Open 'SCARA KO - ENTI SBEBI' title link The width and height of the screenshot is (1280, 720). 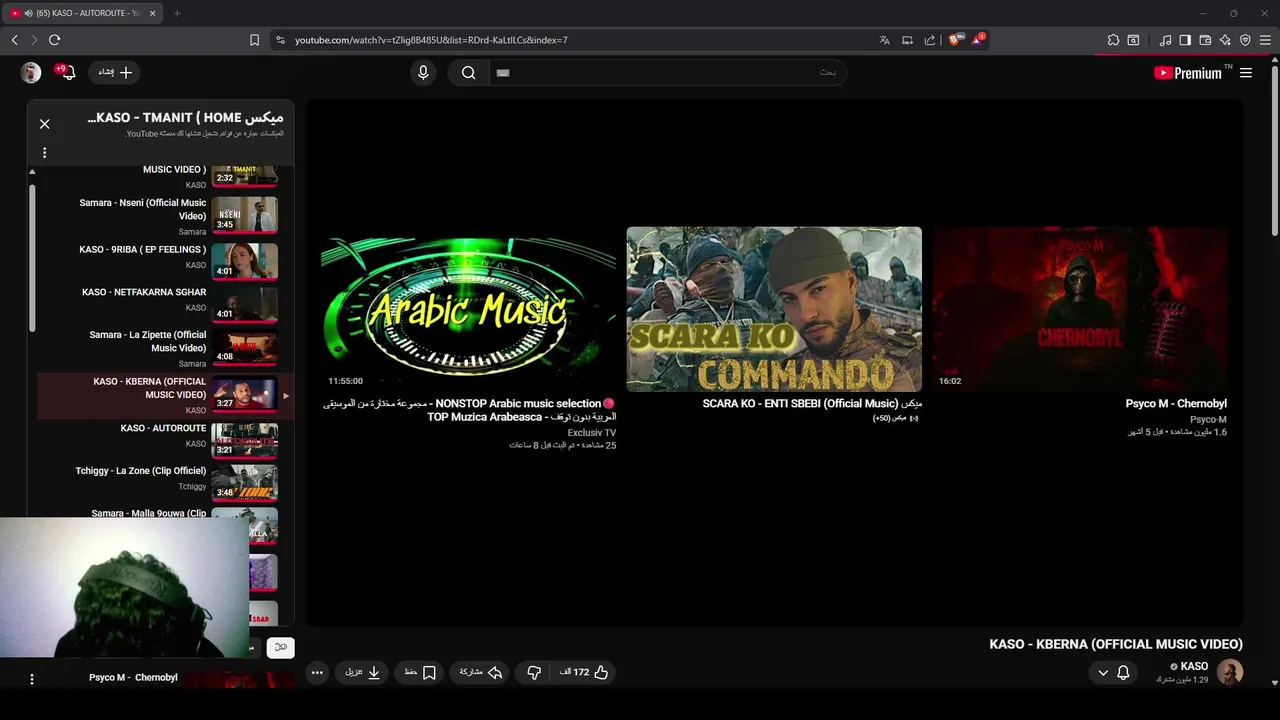tap(812, 404)
